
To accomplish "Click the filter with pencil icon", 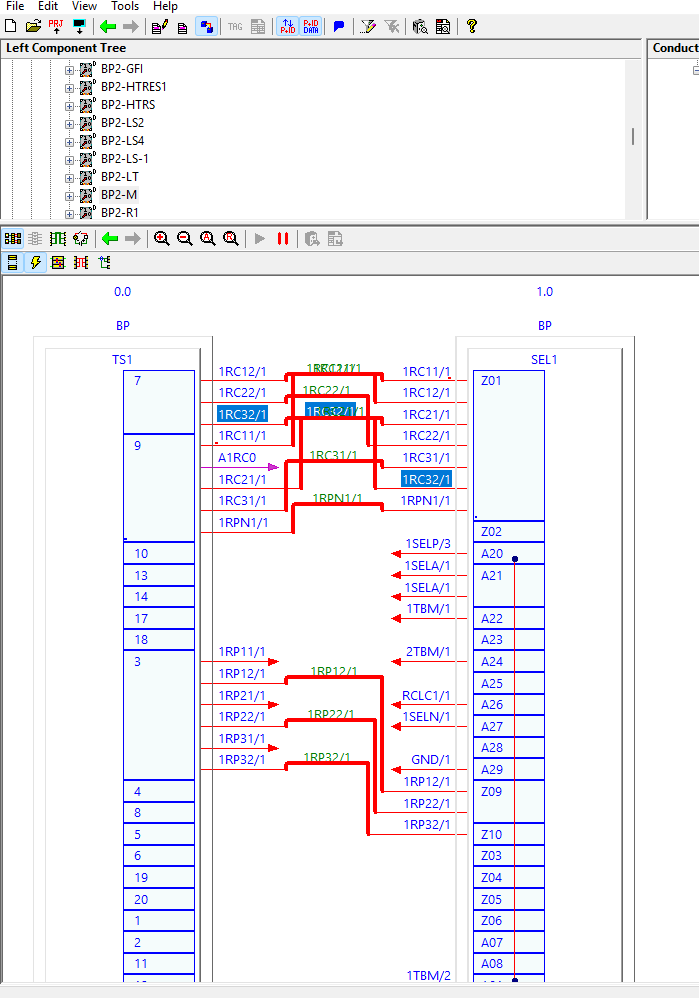I will (368, 26).
